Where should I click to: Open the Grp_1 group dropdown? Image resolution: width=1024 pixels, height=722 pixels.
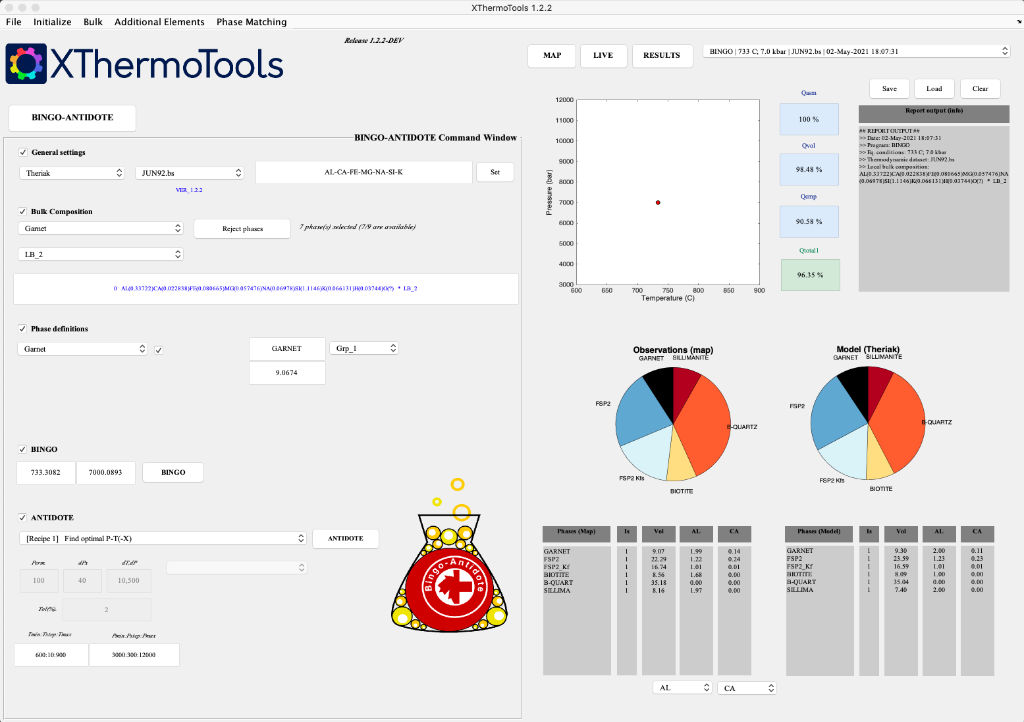[x=364, y=348]
